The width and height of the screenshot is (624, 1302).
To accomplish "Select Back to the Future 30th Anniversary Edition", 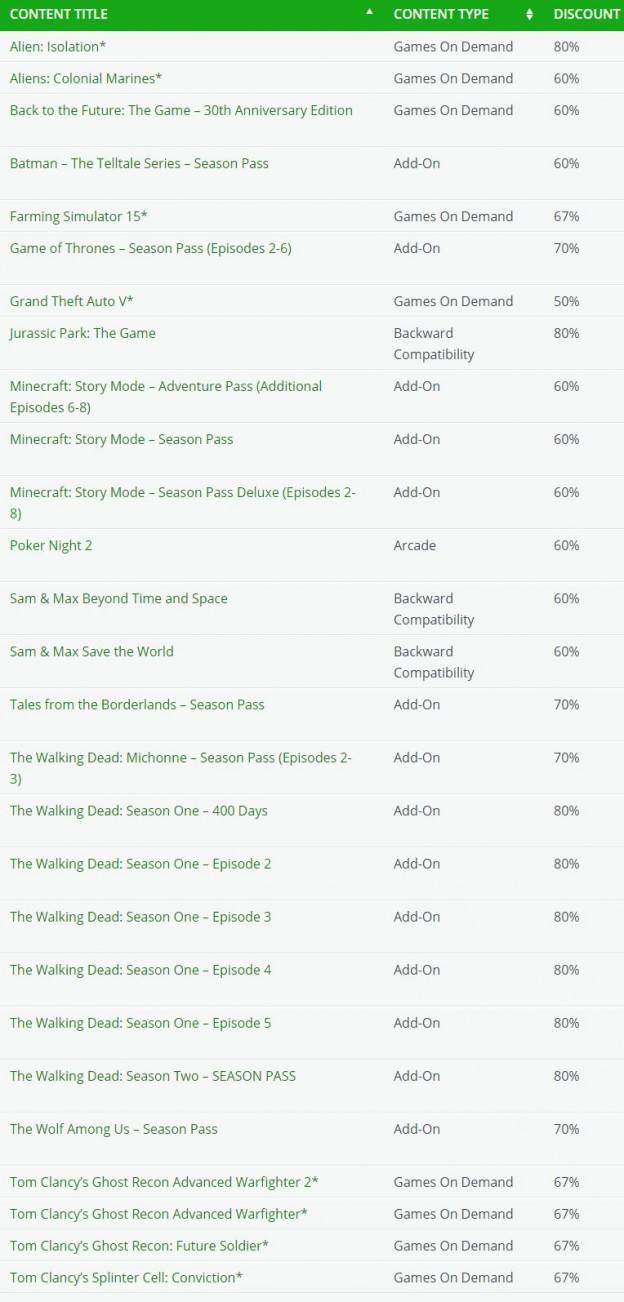I will coord(181,111).
